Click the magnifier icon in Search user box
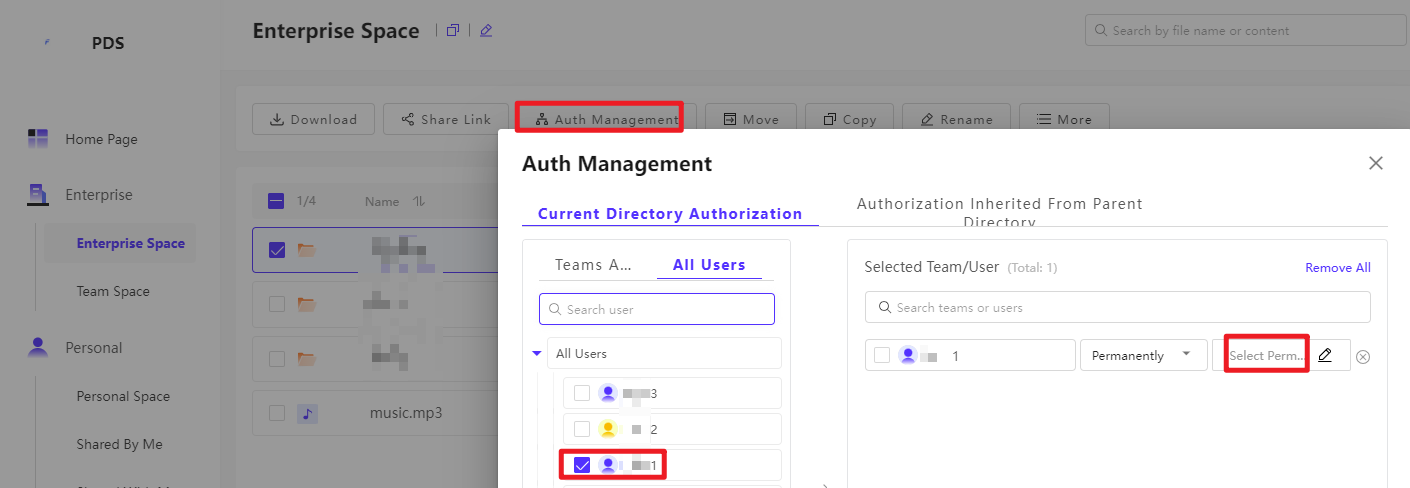 point(555,310)
